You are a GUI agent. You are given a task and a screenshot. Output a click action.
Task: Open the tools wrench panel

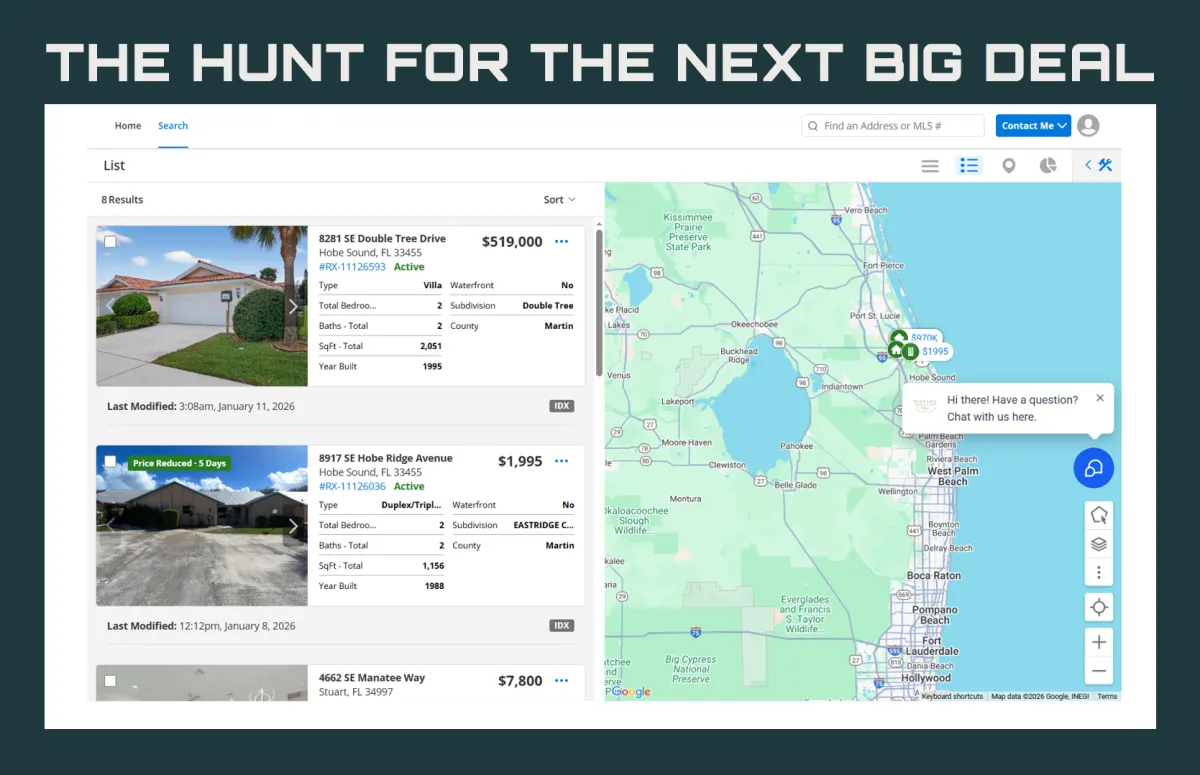click(x=1099, y=166)
